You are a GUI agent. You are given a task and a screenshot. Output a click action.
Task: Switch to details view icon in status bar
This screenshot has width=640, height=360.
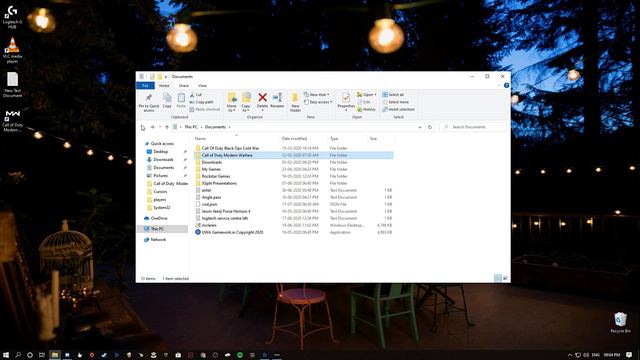pyautogui.click(x=498, y=278)
